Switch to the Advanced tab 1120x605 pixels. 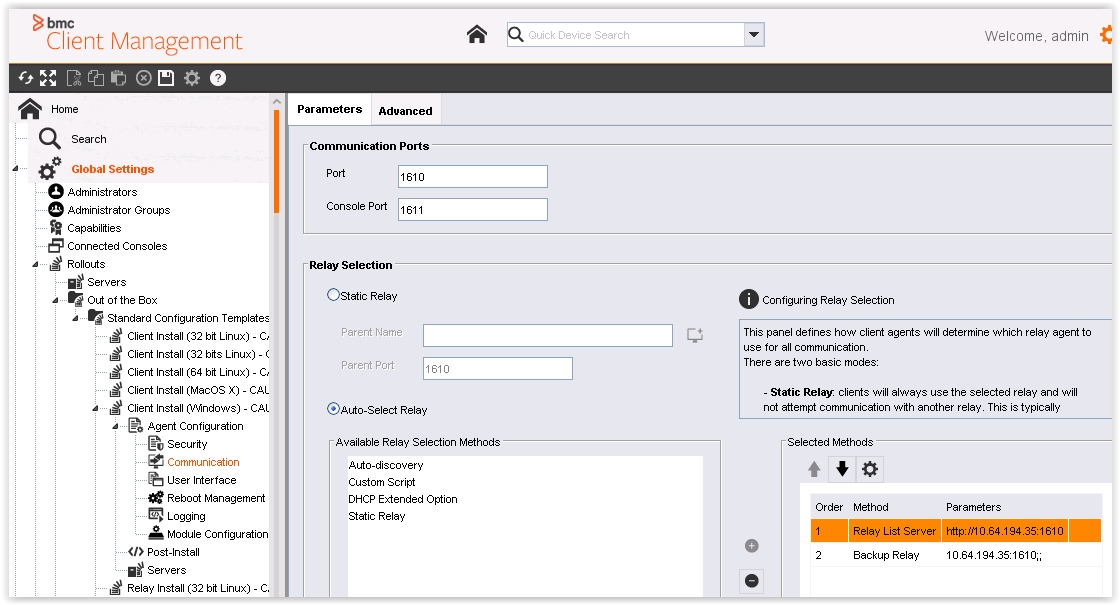[x=405, y=111]
